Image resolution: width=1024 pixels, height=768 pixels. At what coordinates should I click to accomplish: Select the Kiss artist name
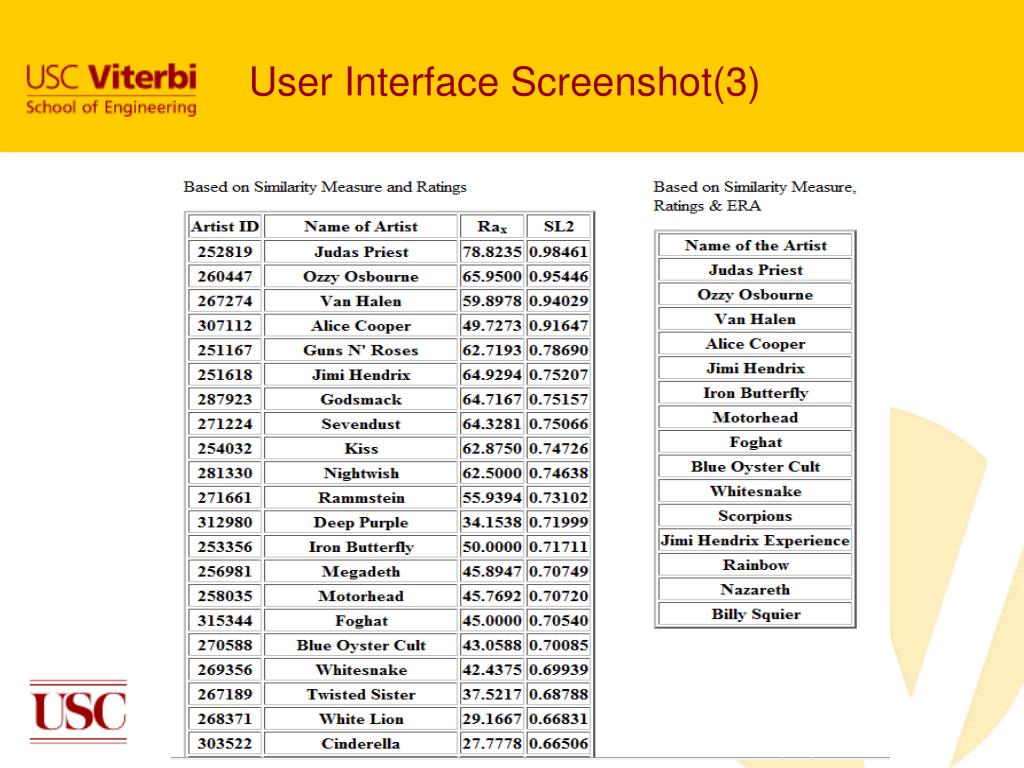[x=360, y=449]
